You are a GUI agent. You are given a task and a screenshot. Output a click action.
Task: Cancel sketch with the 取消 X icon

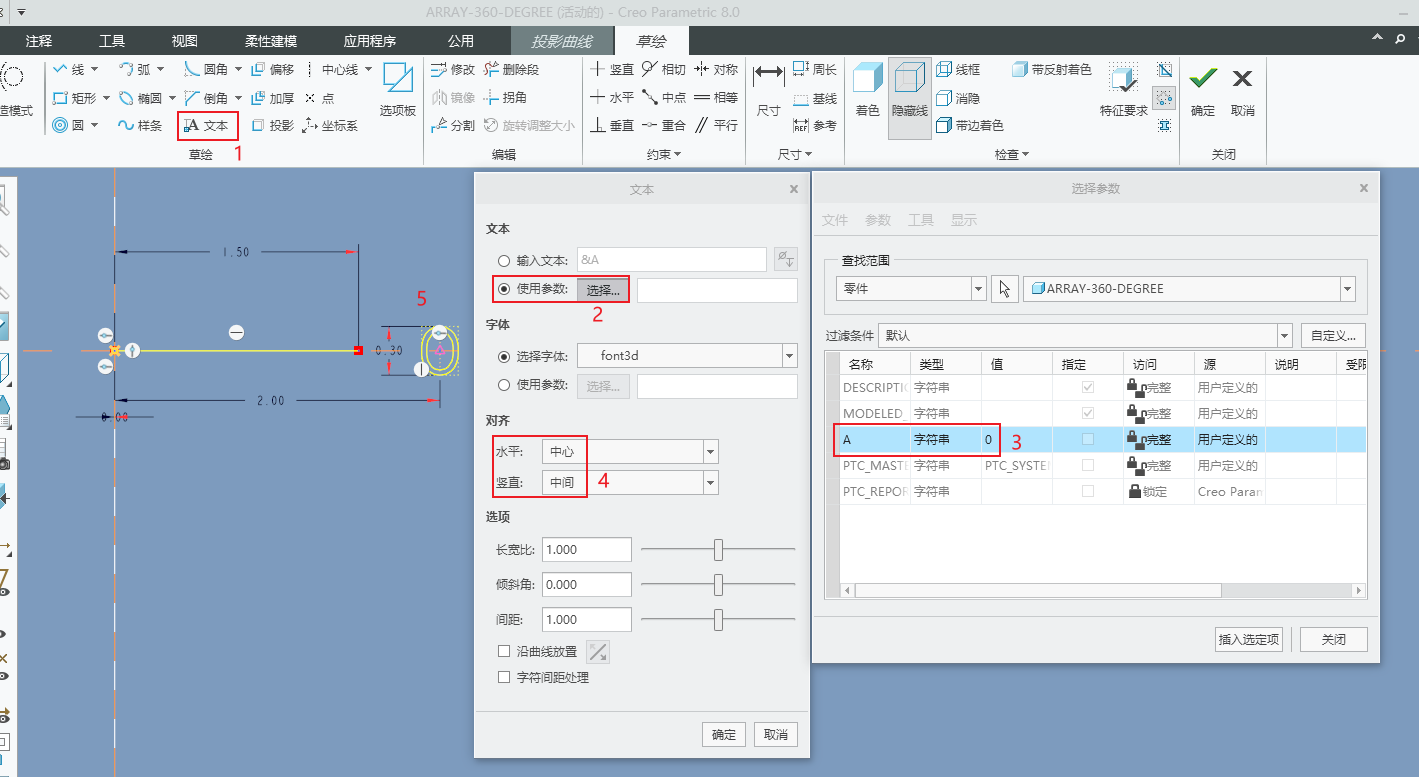(1242, 90)
